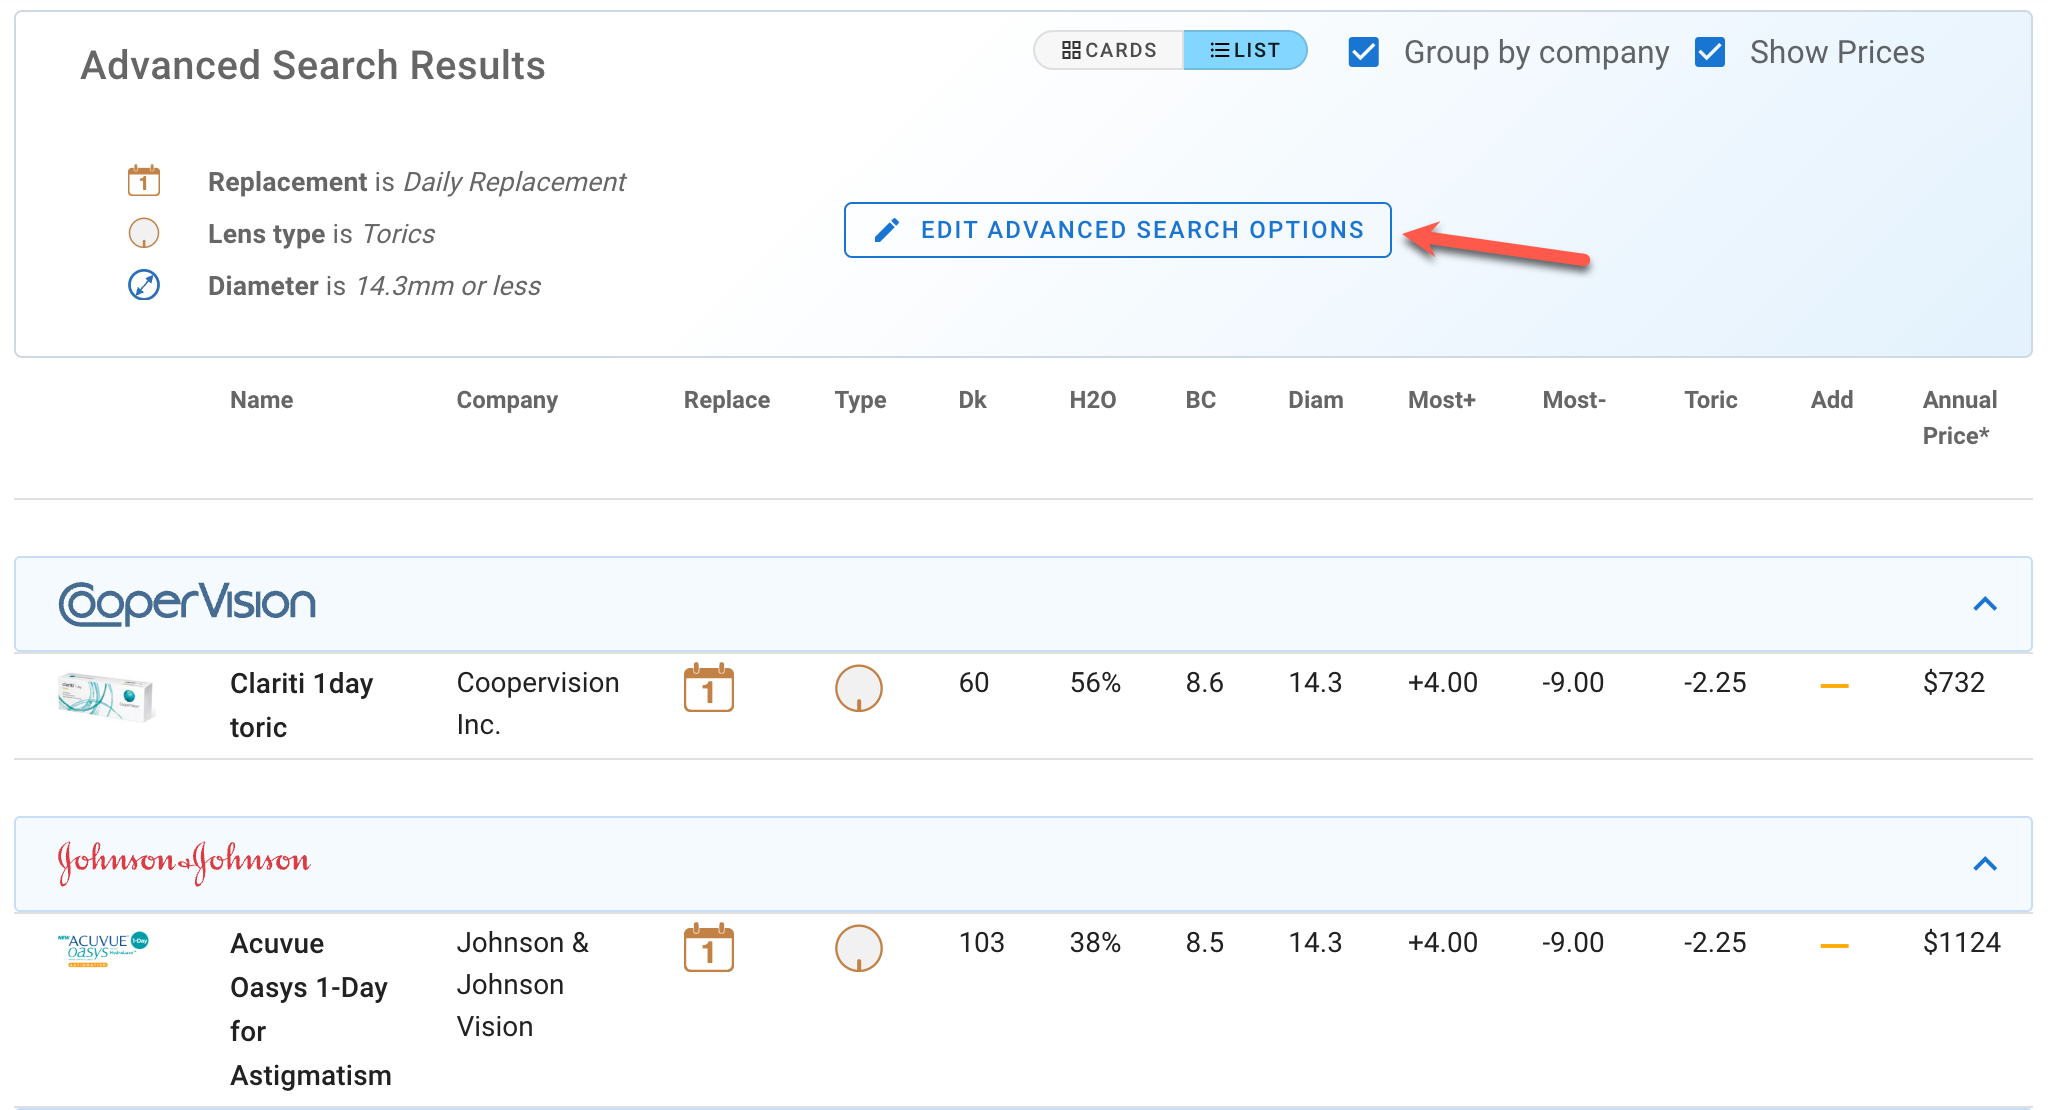Click the Acuvue Oasys product thumbnail

pos(103,948)
